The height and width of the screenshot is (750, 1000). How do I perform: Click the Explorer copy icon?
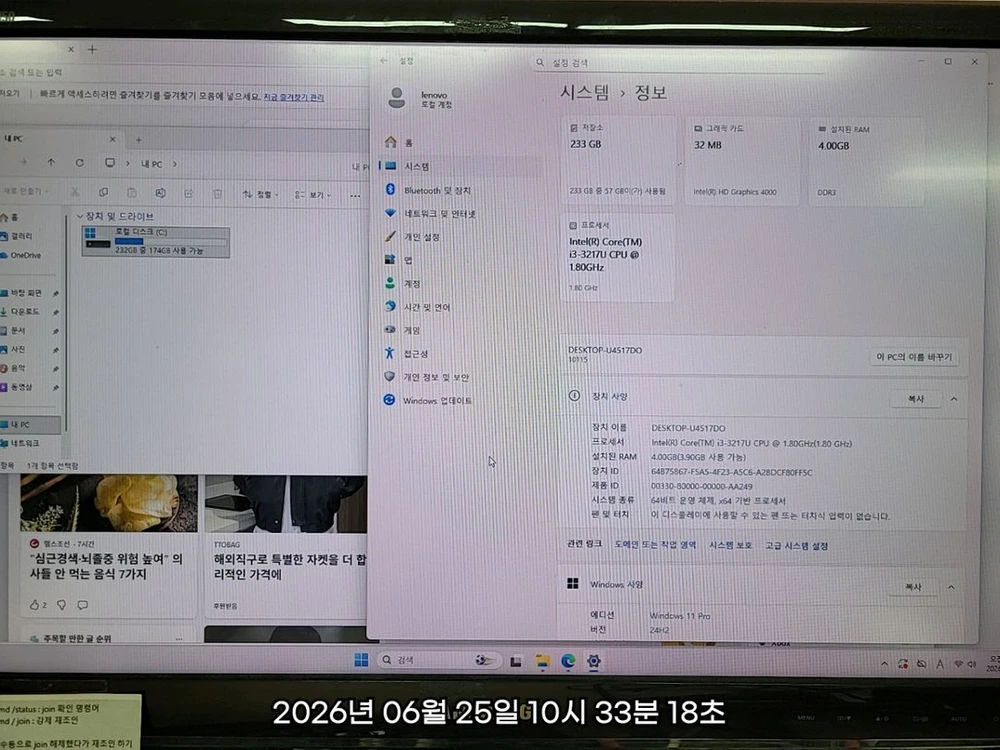coord(103,193)
